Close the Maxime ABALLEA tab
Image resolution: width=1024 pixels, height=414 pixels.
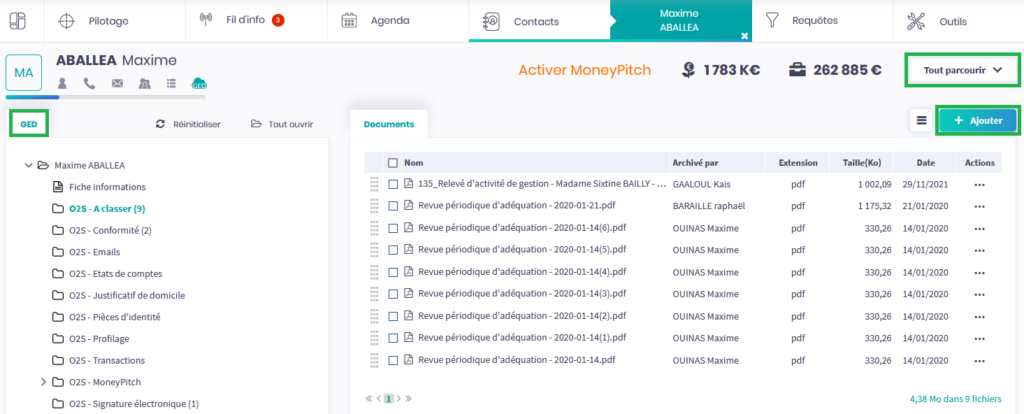[744, 35]
